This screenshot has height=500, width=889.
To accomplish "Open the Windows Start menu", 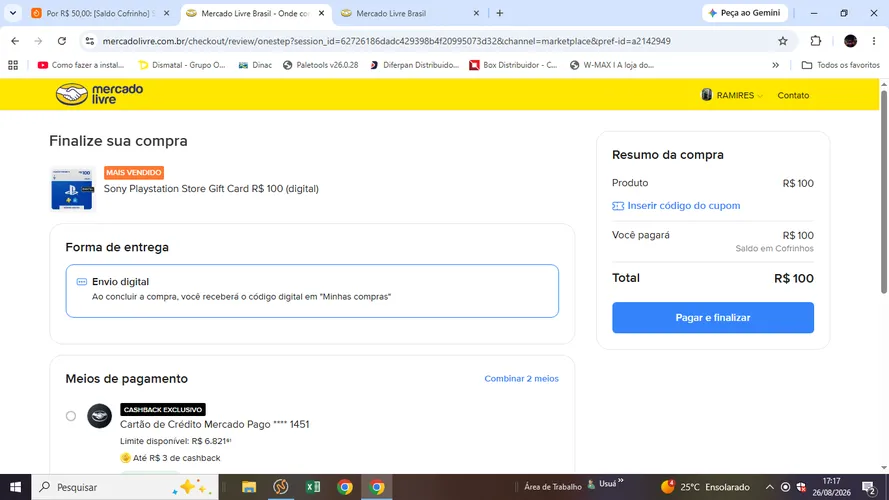I will point(15,487).
